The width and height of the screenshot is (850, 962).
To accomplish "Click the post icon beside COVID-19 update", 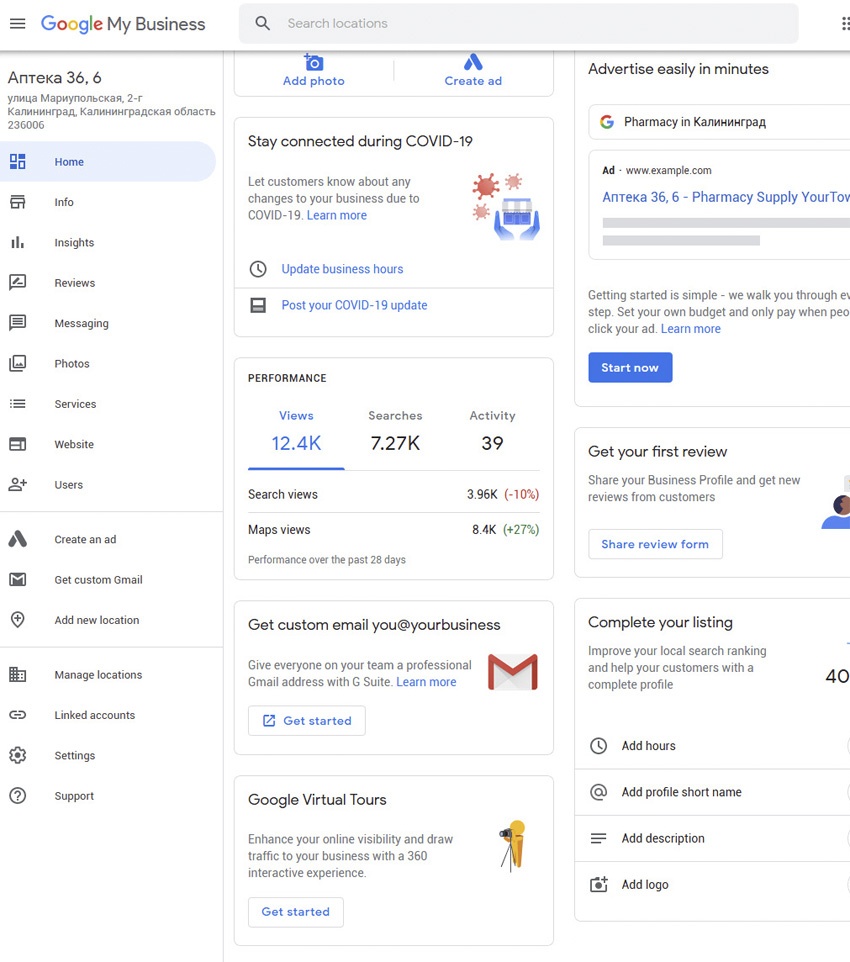I will [258, 305].
